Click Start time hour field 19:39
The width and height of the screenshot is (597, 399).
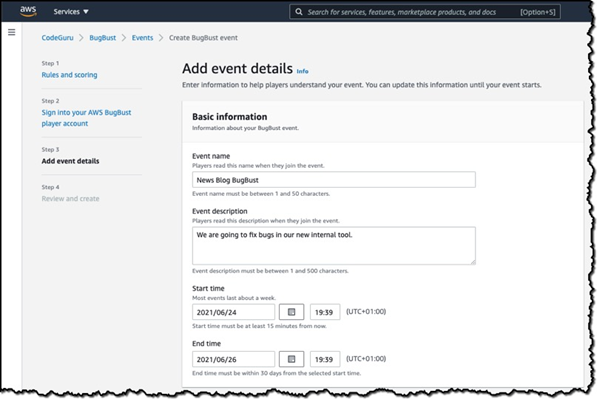click(x=325, y=312)
